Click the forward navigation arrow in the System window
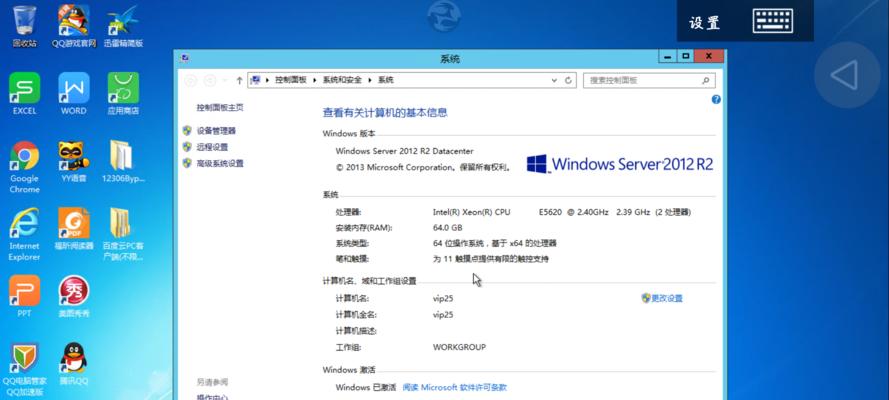This screenshot has width=889, height=400. pos(210,80)
